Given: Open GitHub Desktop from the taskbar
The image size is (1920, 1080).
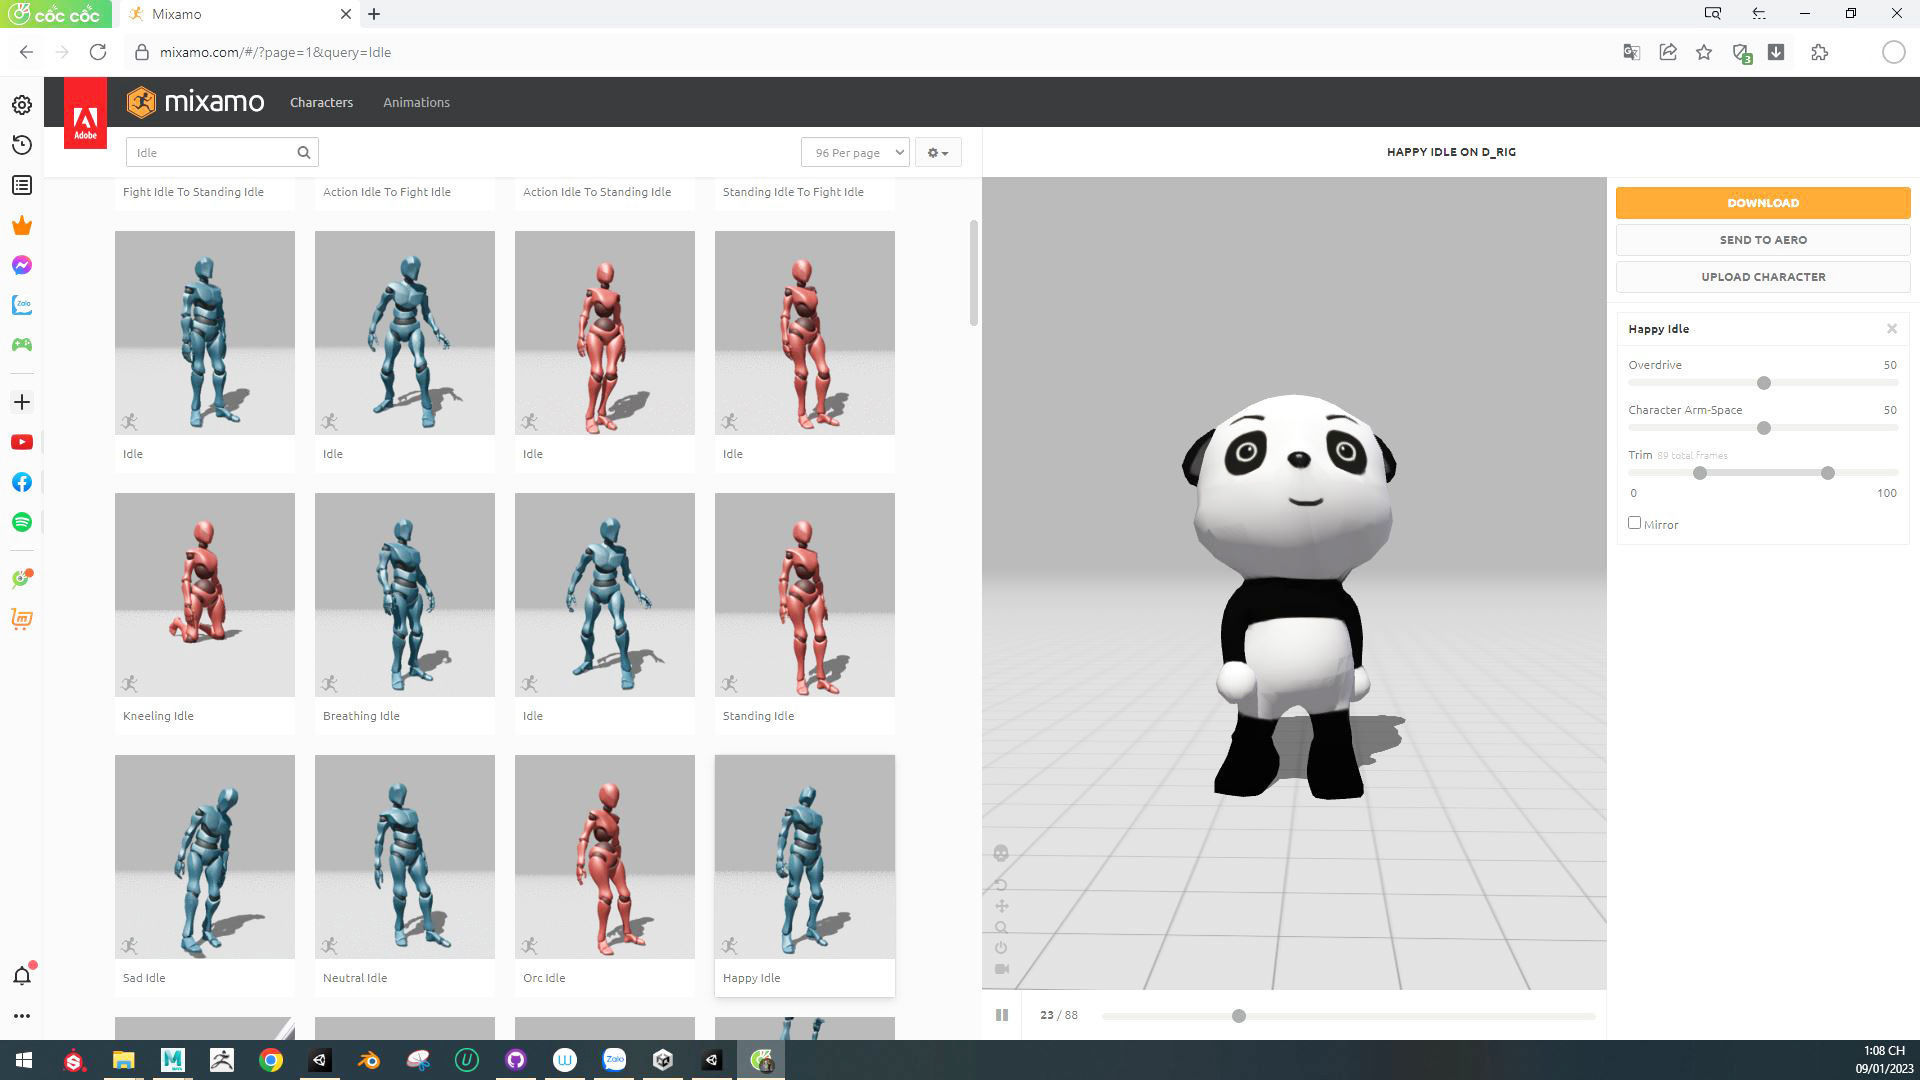Looking at the screenshot, I should pos(516,1060).
